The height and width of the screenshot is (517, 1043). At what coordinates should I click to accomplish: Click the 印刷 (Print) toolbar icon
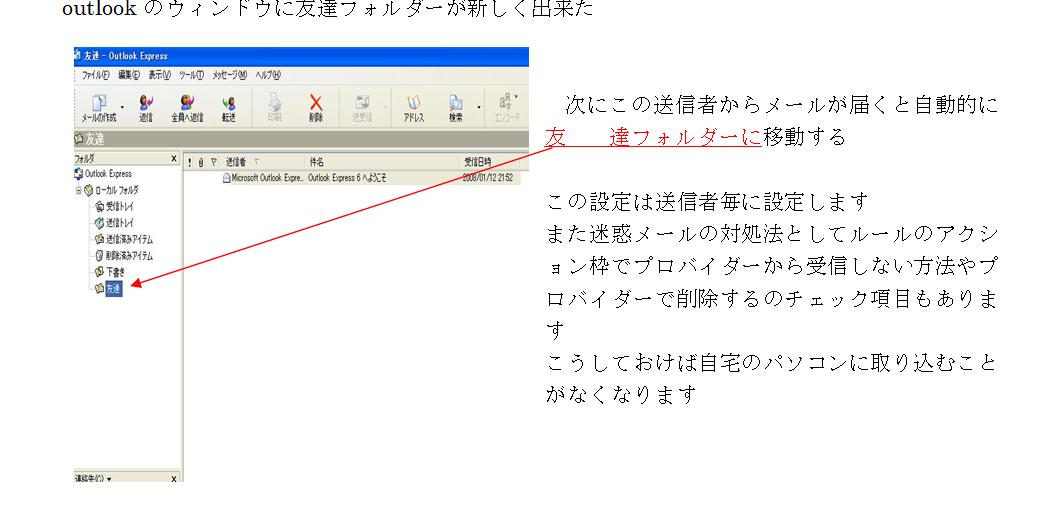(274, 108)
